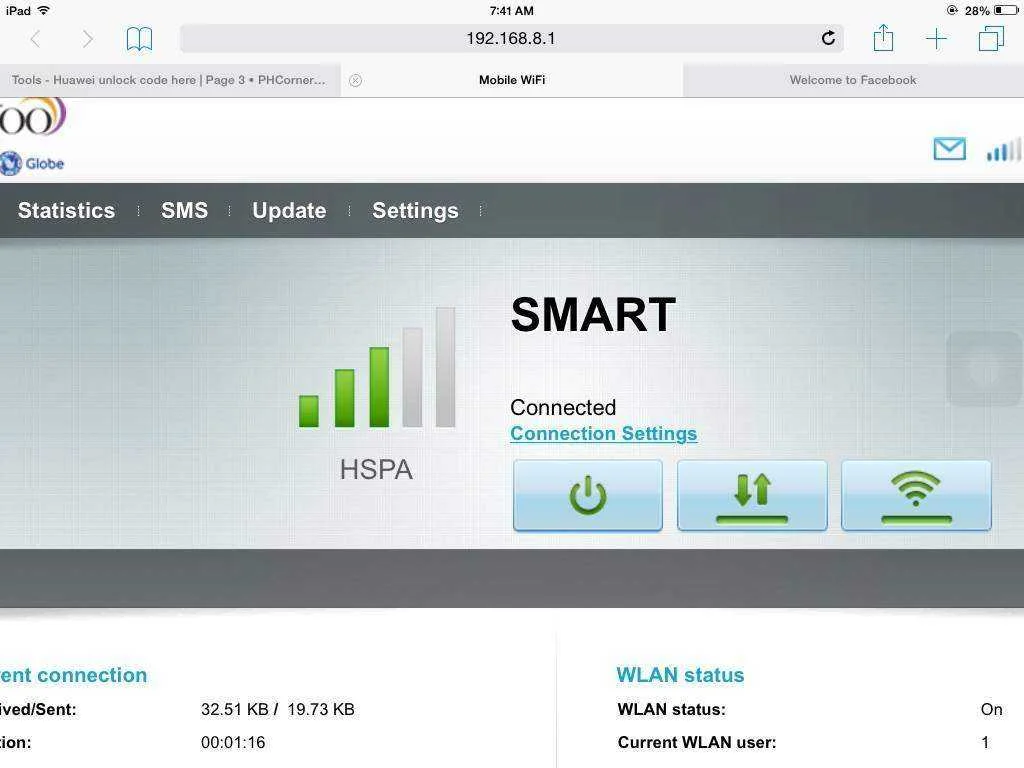Image resolution: width=1024 pixels, height=768 pixels.
Task: Switch to the PHCorner Huawei unlock tab
Action: pos(170,80)
